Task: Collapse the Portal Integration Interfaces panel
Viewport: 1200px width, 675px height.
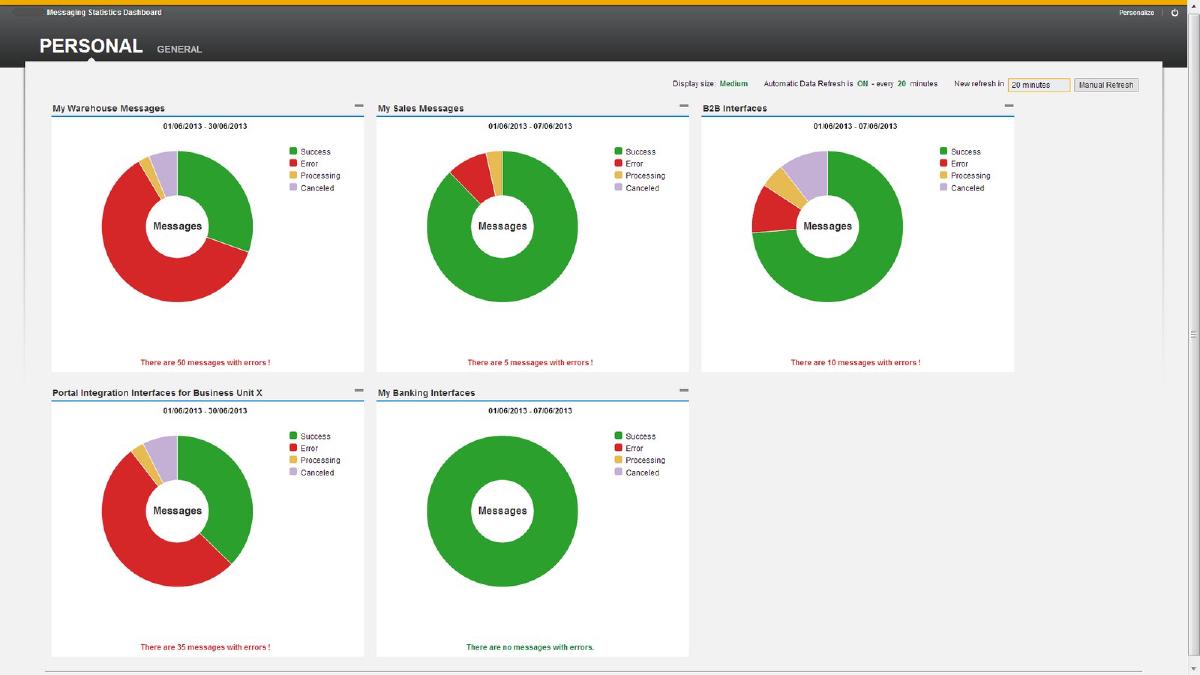Action: pos(359,391)
